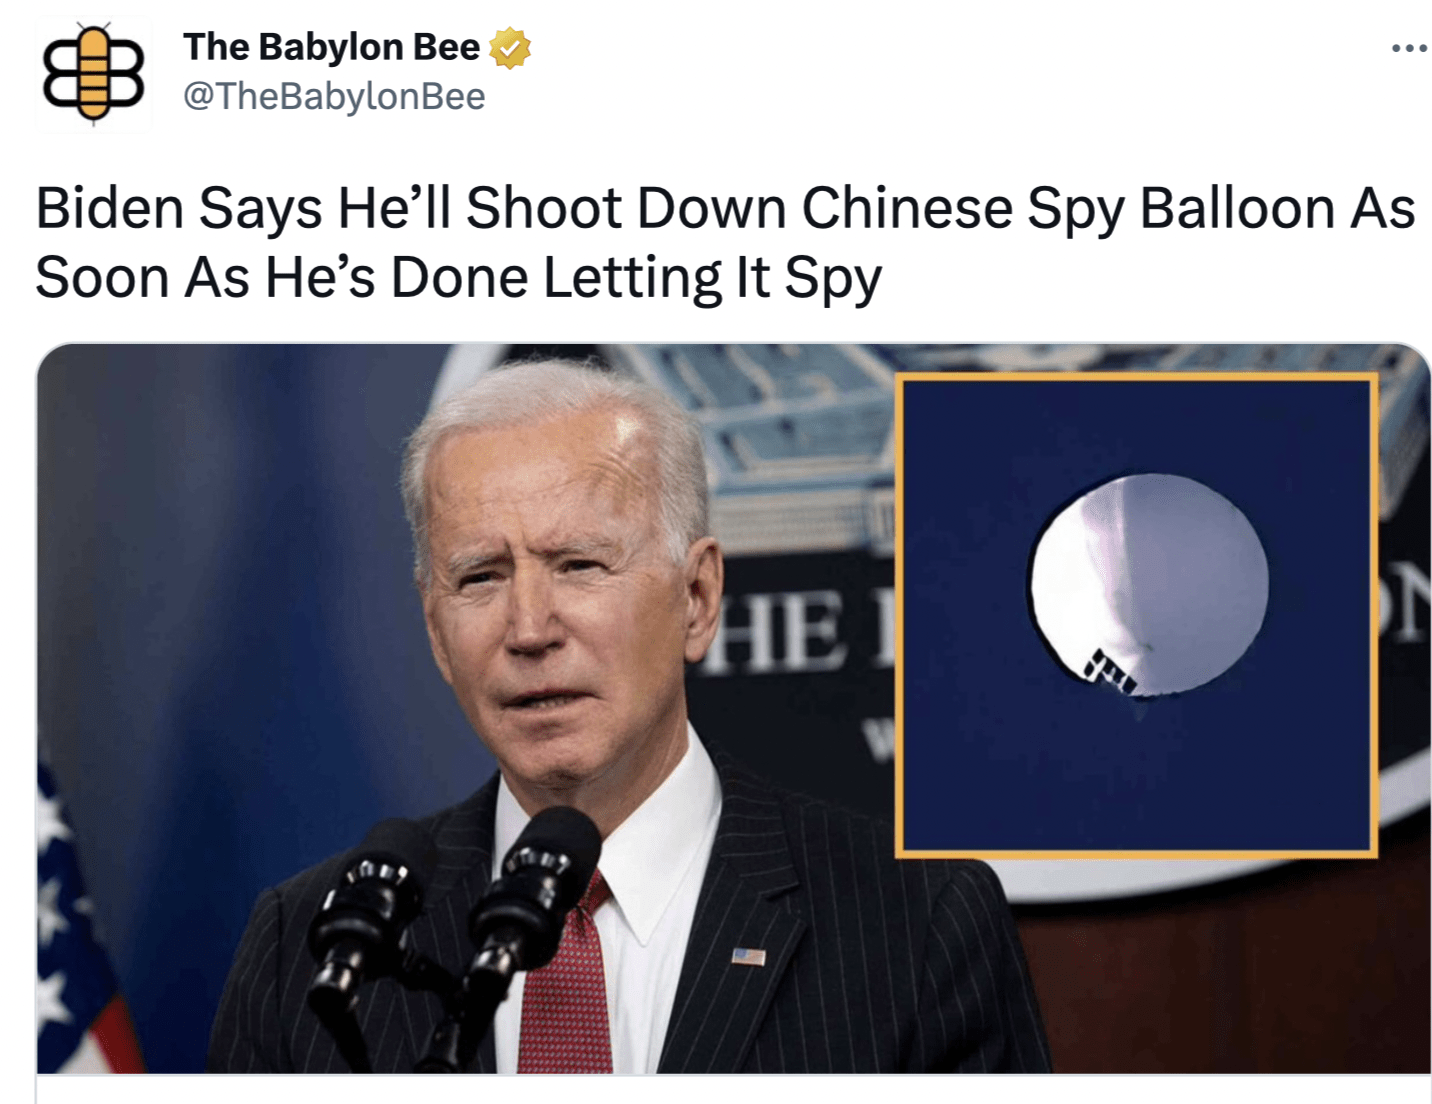This screenshot has height=1104, width=1432.
Task: Click the orange border of the inset image
Action: click(x=1136, y=378)
